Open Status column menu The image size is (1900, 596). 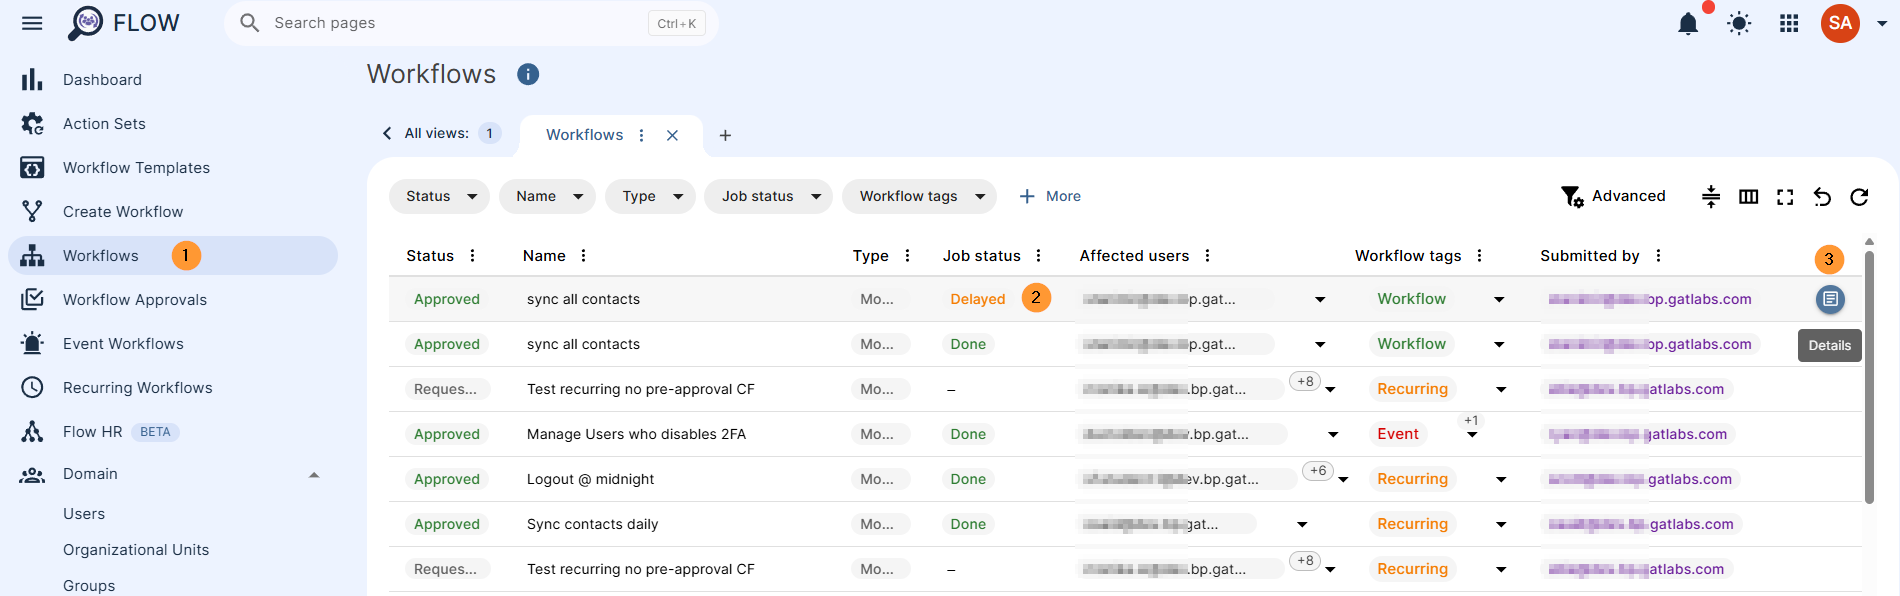click(x=472, y=256)
